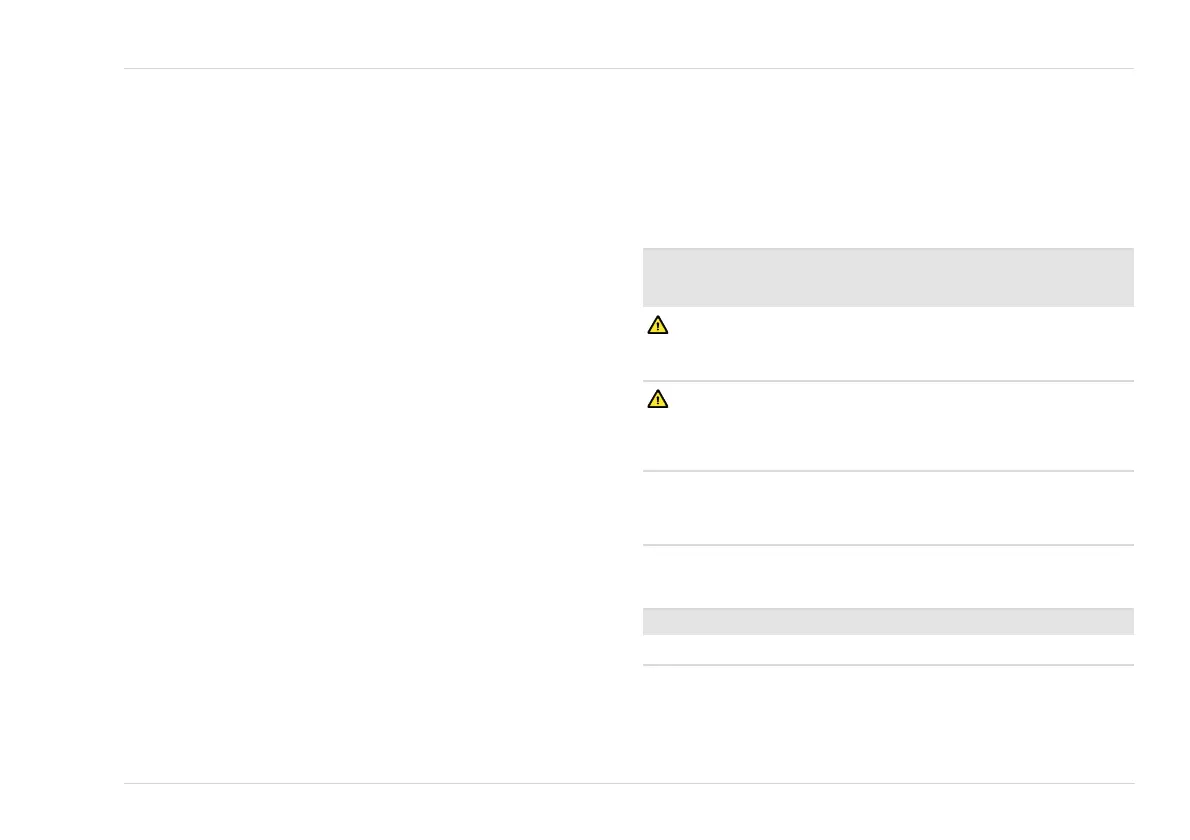
Task: Click the white gap between the table and thin gray bar
Action: coord(887,577)
